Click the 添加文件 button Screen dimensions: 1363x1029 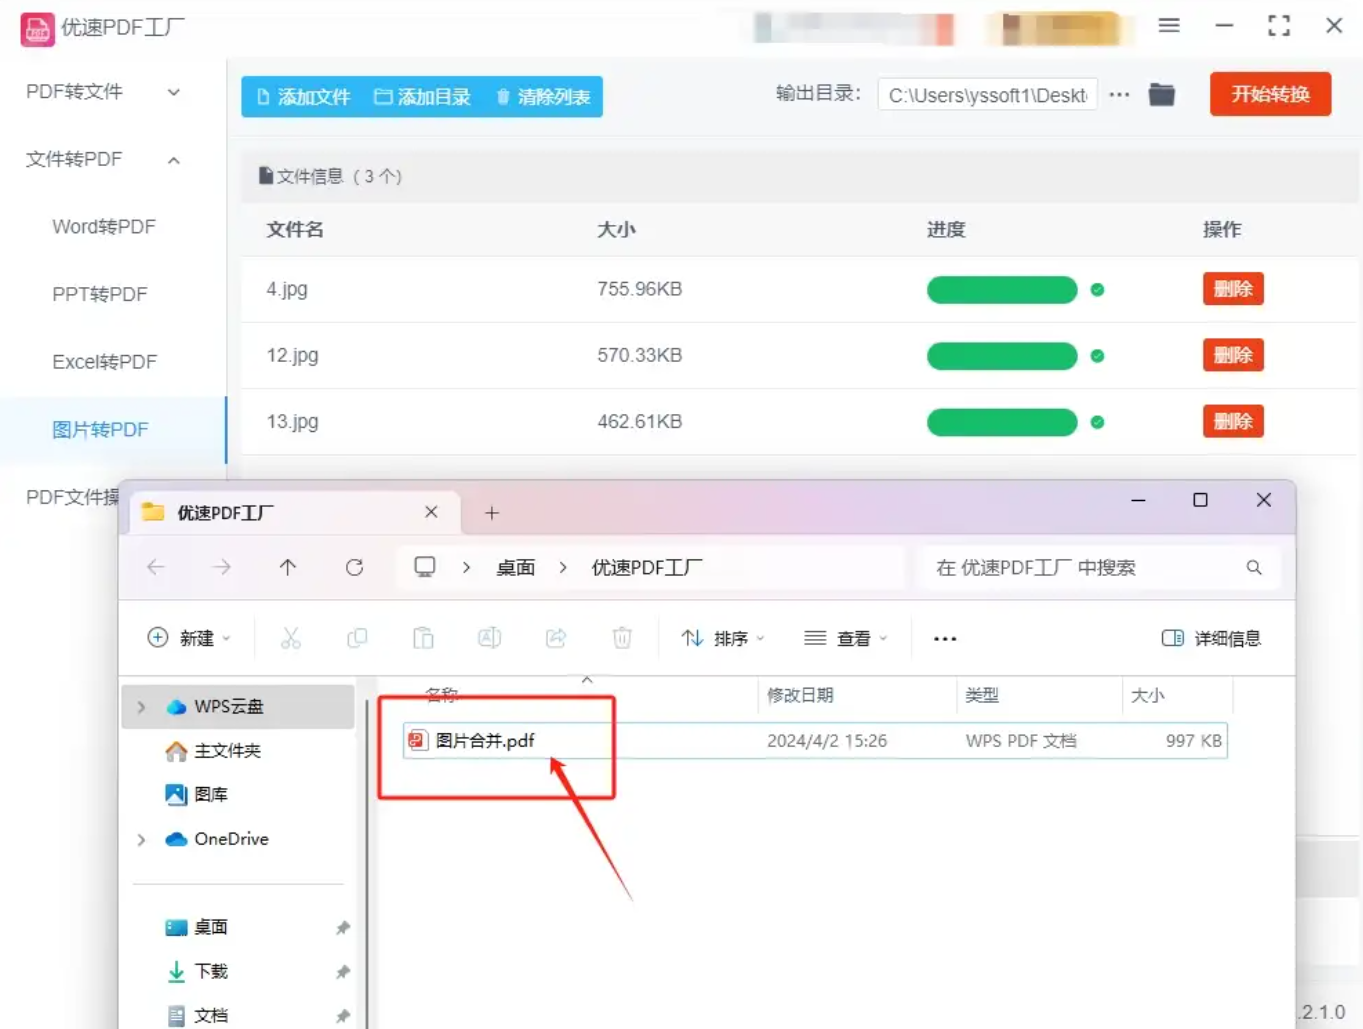coord(304,97)
